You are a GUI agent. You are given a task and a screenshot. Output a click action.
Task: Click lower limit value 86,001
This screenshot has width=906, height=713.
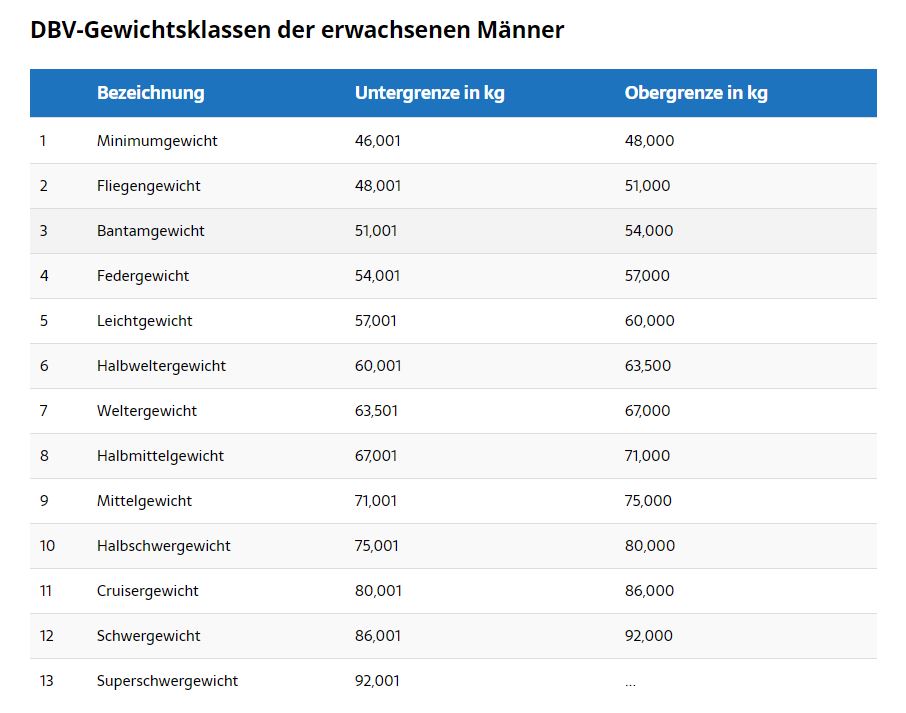[378, 637]
